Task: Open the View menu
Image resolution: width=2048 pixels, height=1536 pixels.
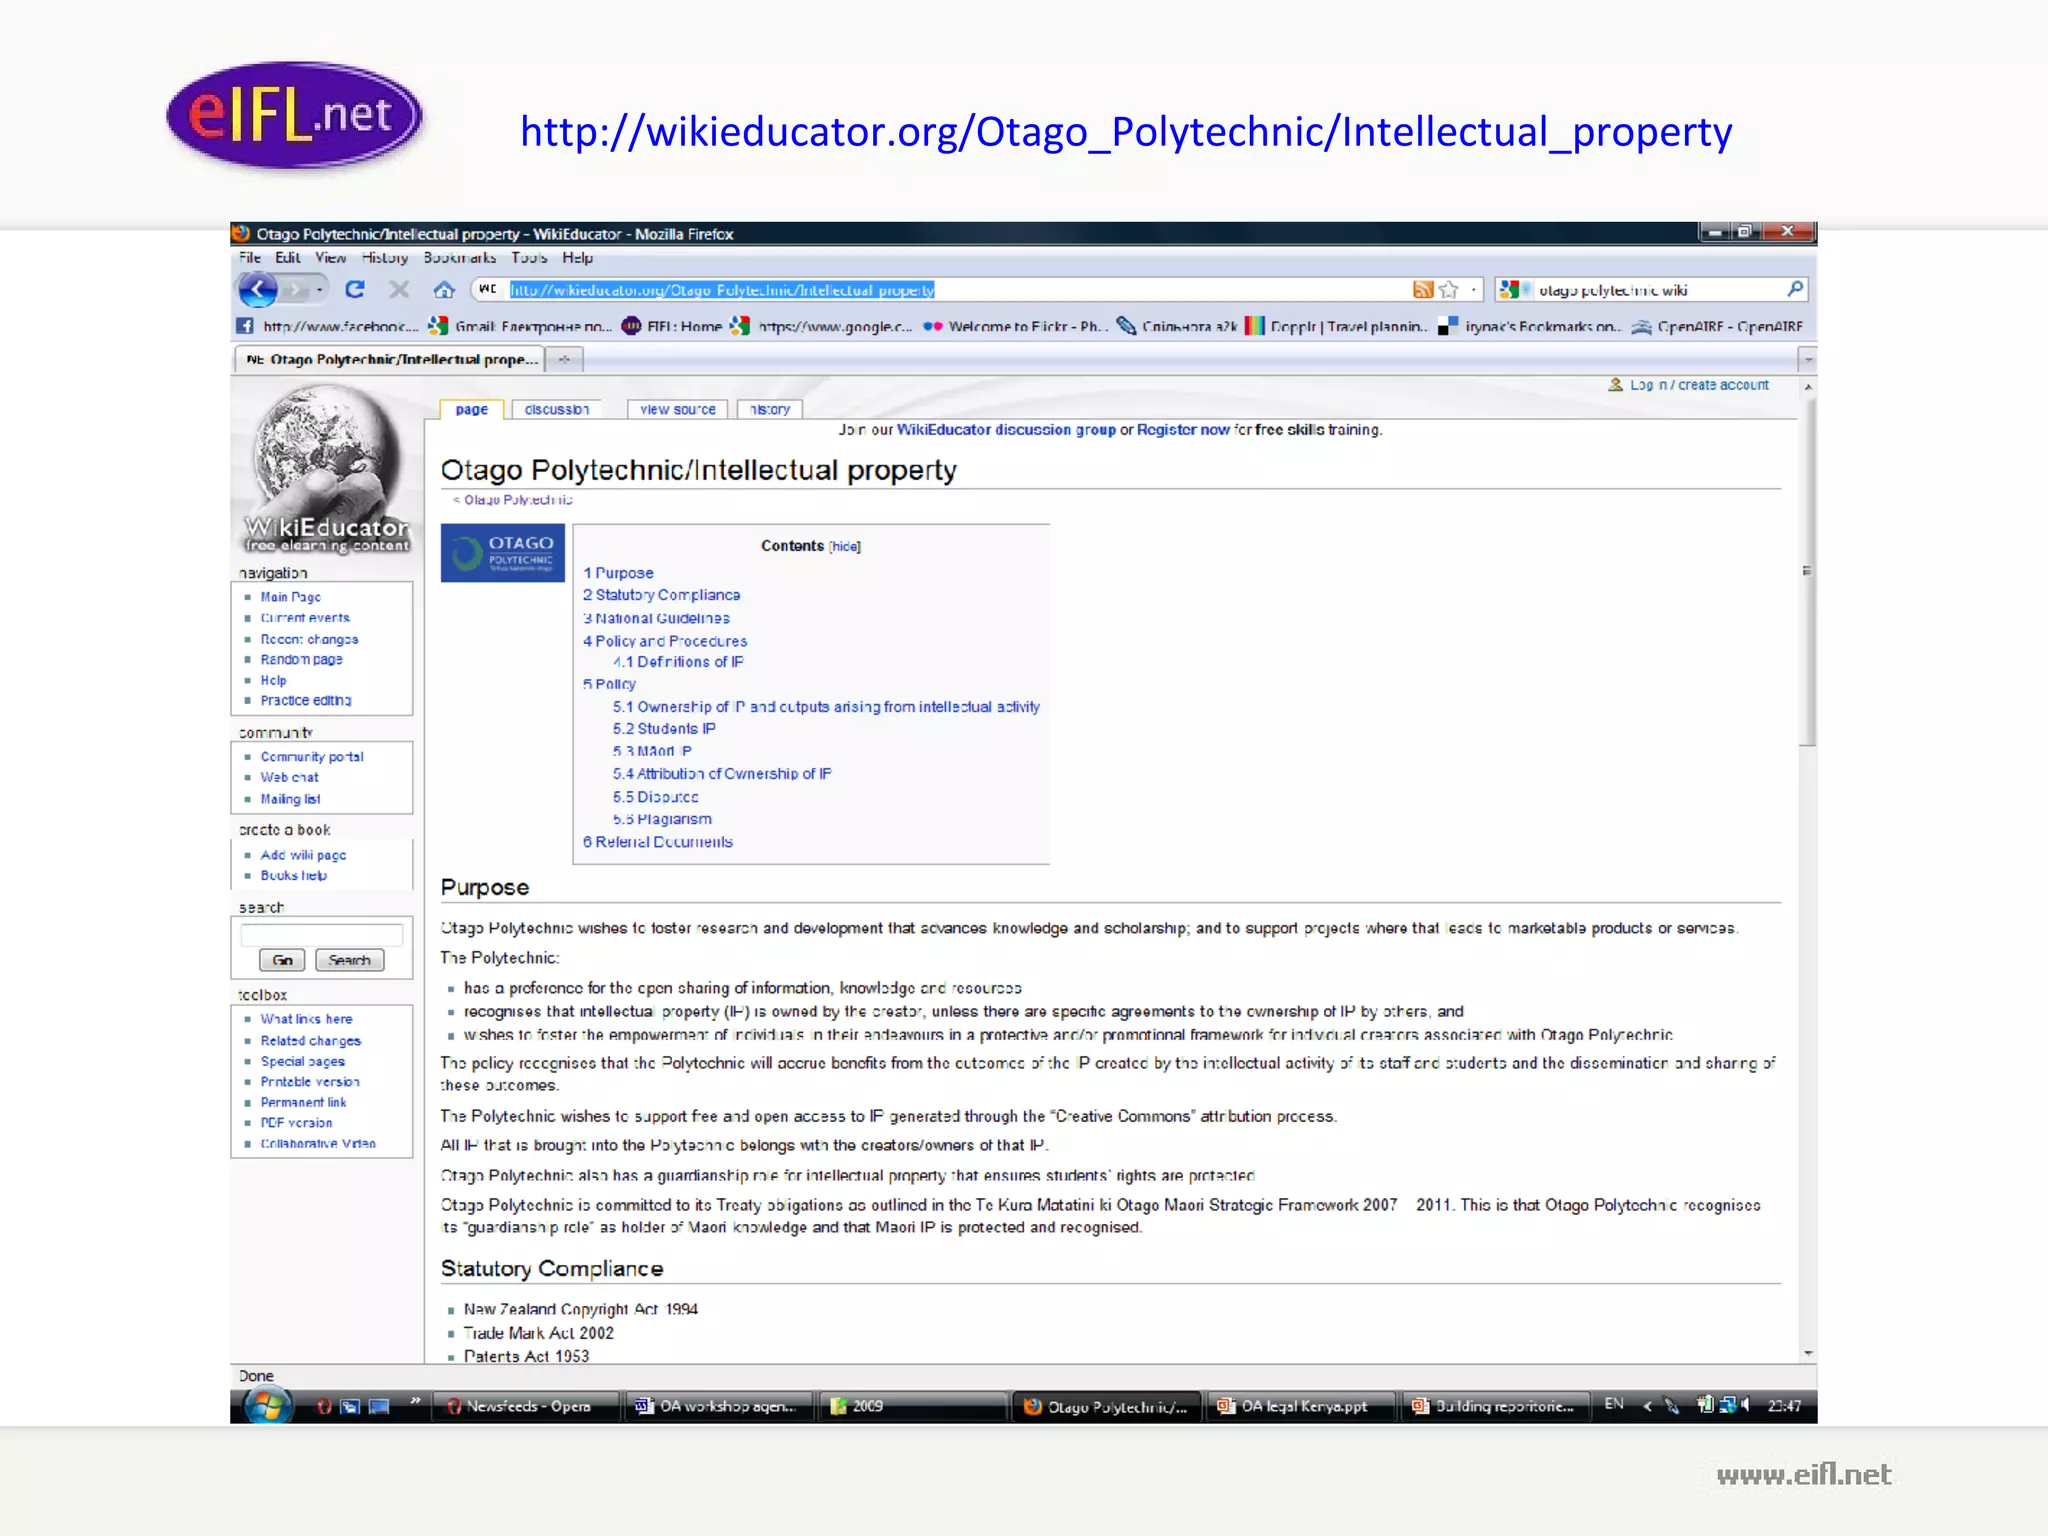Action: click(x=330, y=257)
